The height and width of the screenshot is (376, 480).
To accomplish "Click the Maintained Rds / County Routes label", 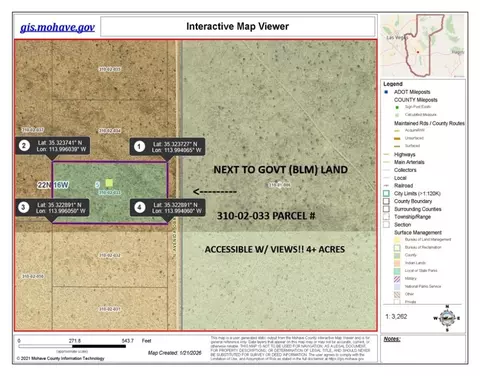I will click(429, 123).
